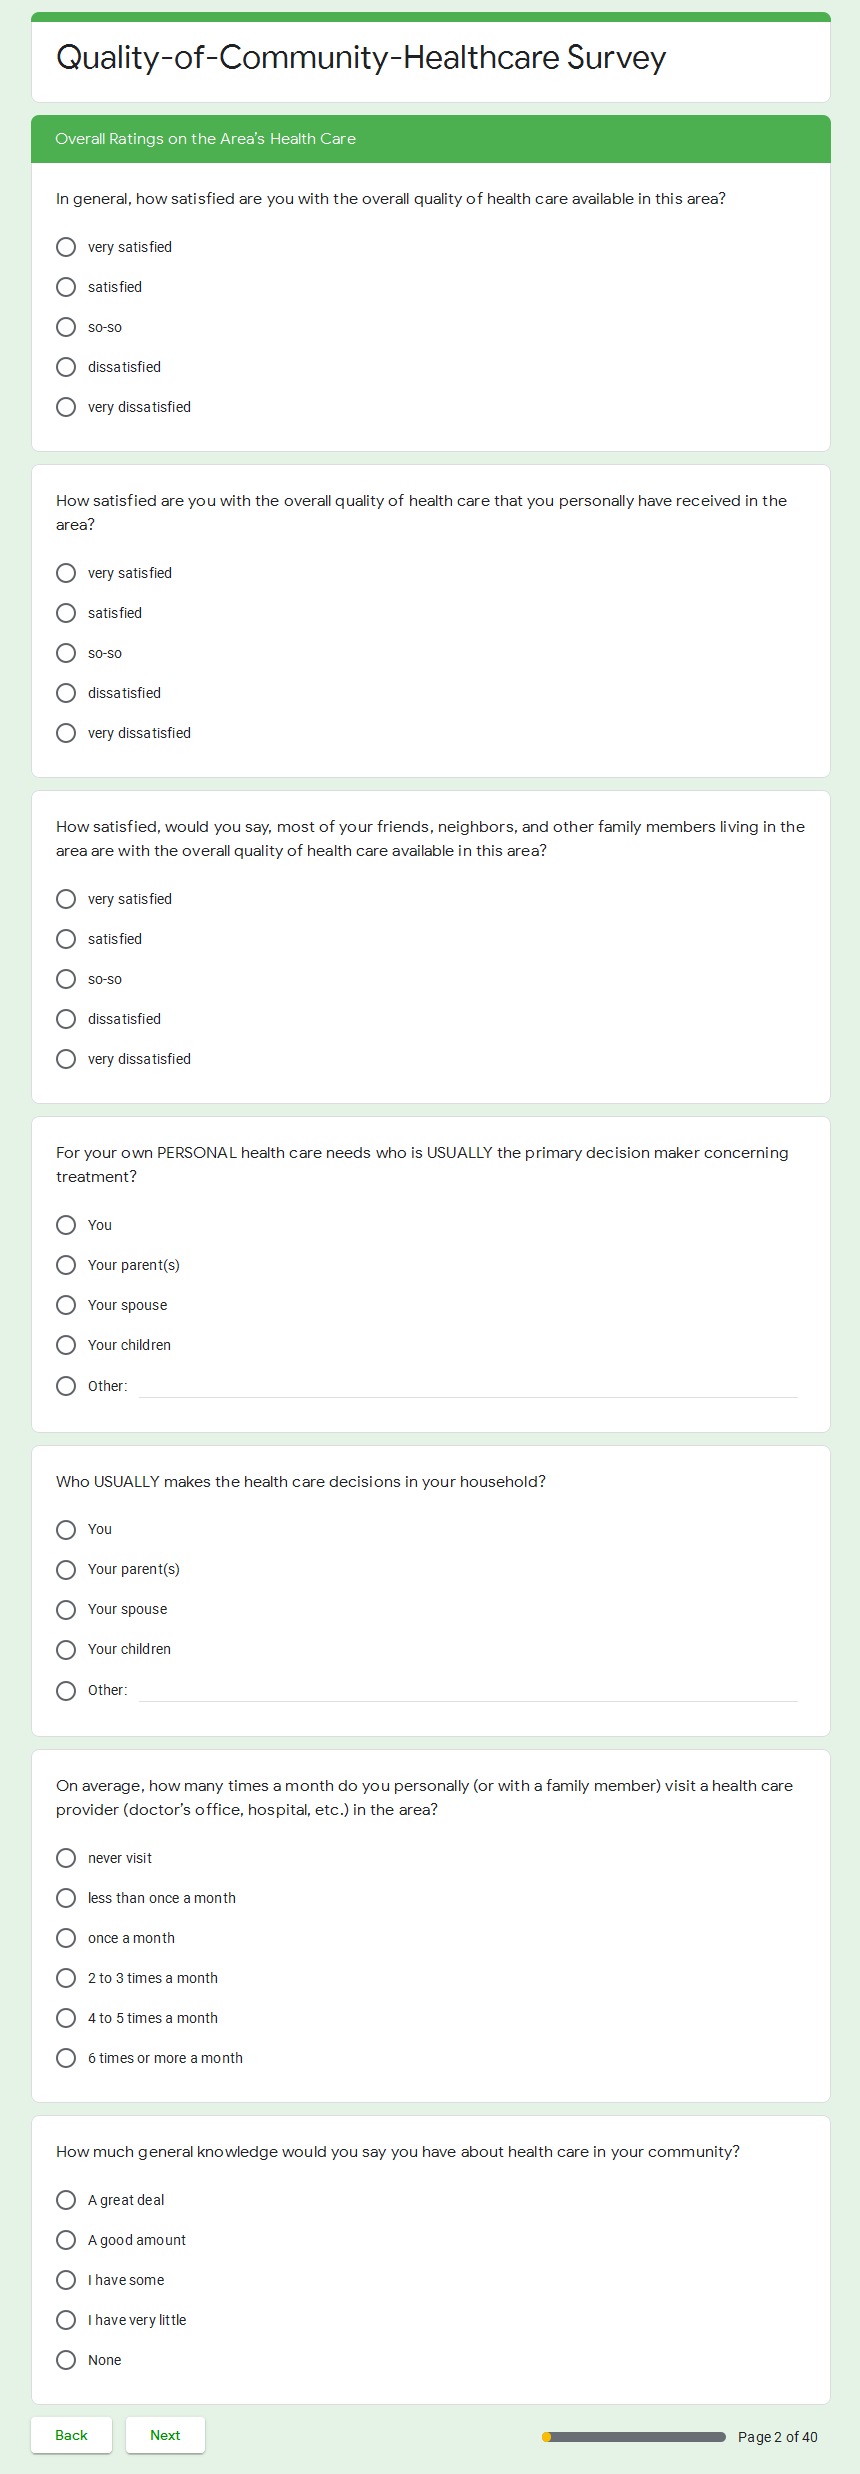860x2474 pixels.
Task: Click the Back button
Action: (x=71, y=2435)
